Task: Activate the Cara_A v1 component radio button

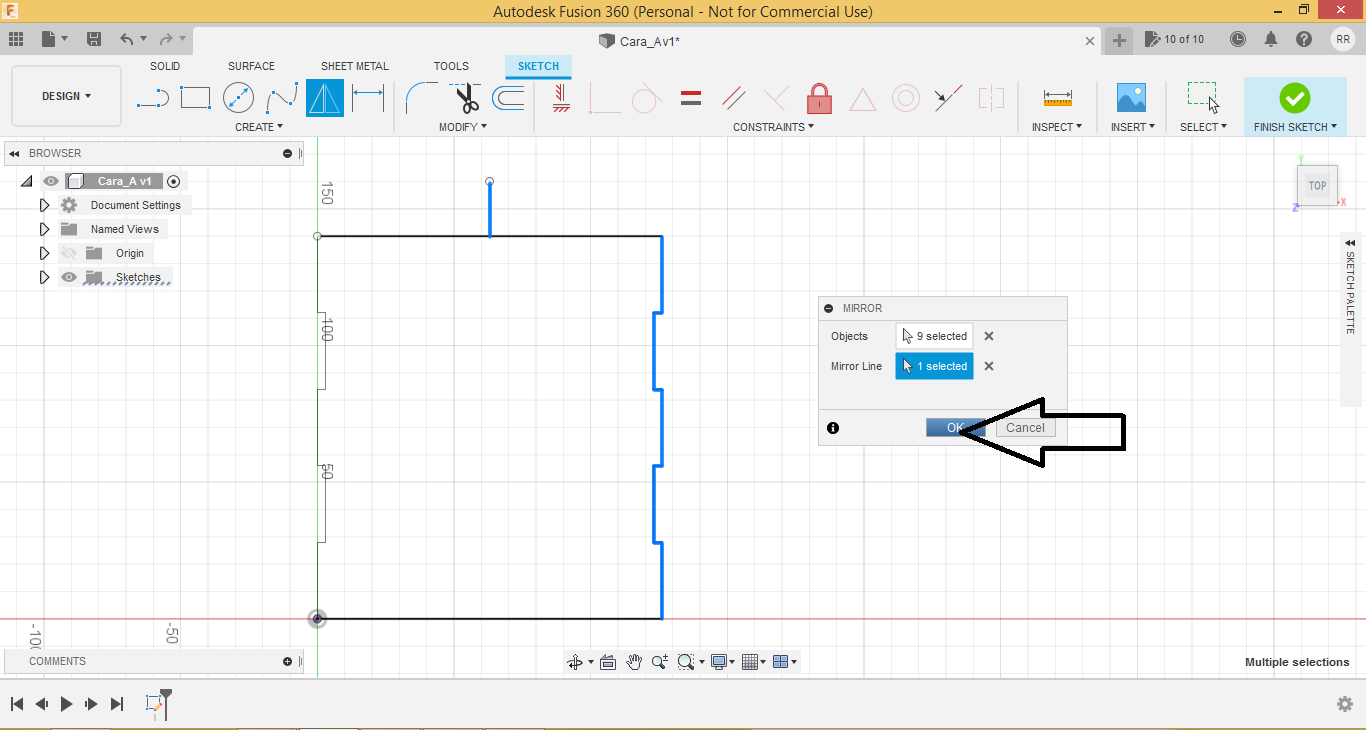Action: [x=174, y=181]
